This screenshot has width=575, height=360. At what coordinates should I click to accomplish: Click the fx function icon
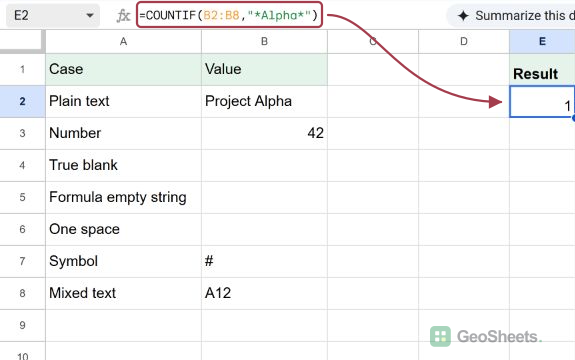coord(123,16)
